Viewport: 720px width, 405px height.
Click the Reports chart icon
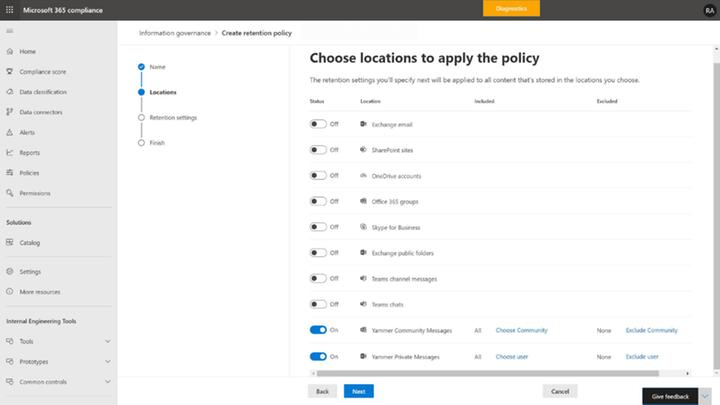point(10,152)
